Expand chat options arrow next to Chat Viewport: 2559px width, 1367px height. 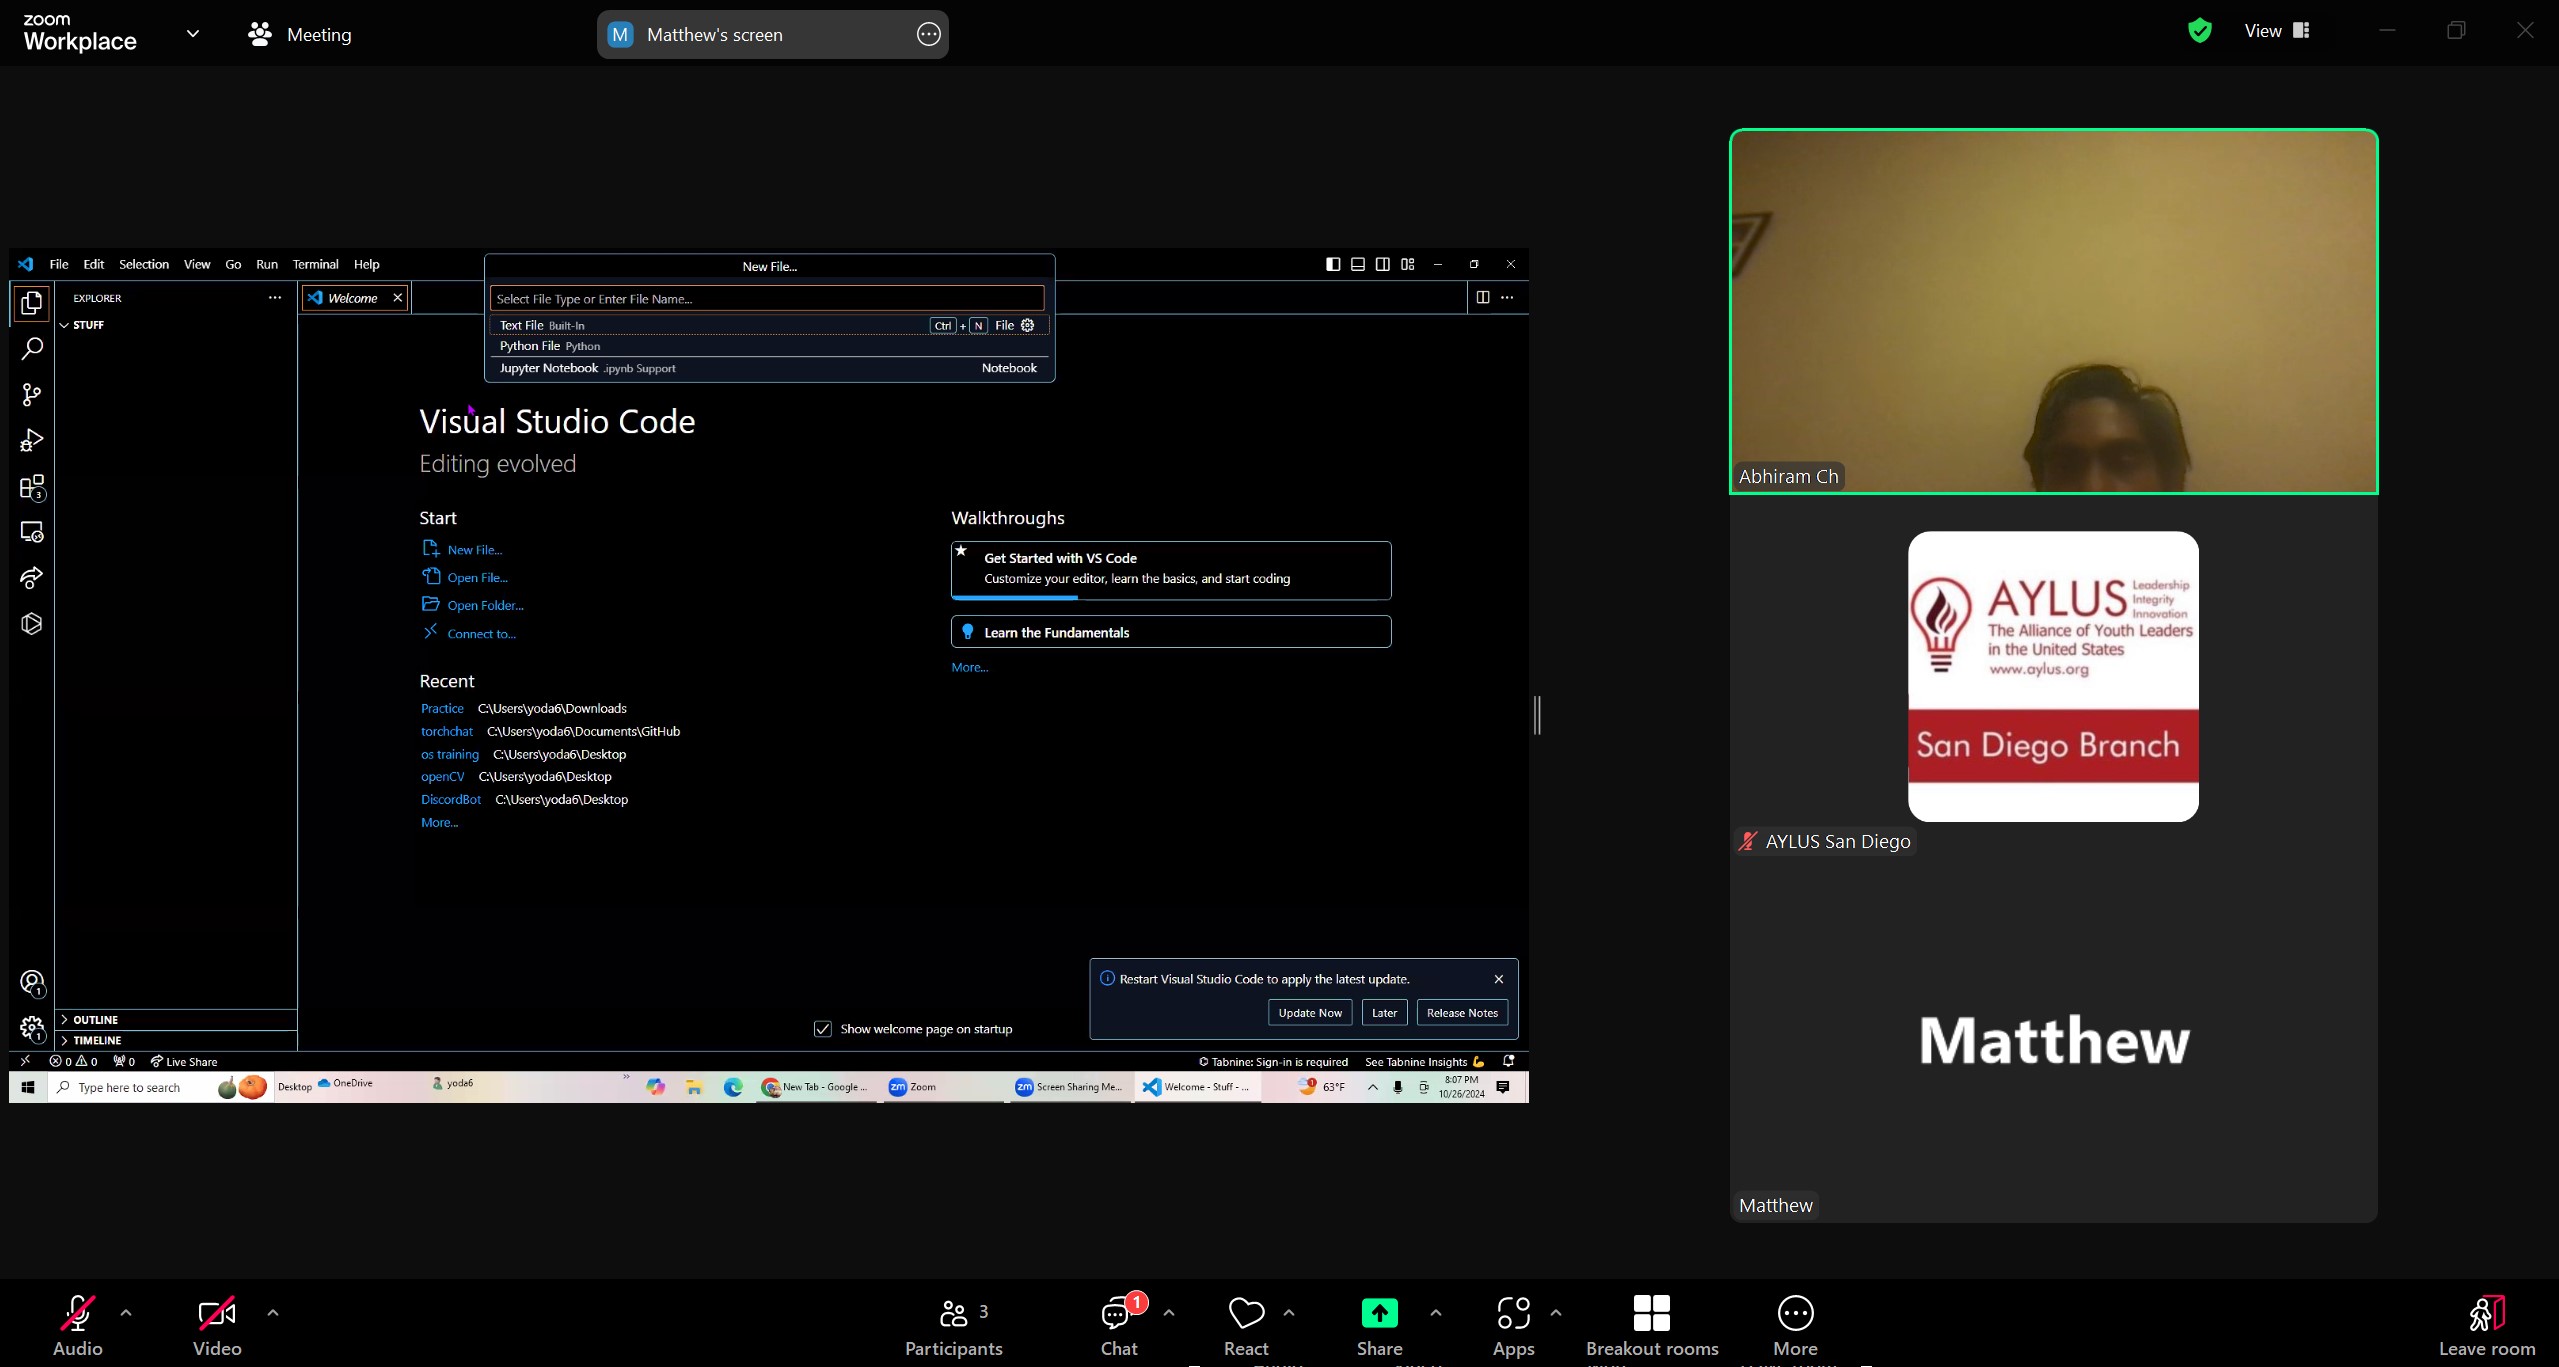(1169, 1313)
